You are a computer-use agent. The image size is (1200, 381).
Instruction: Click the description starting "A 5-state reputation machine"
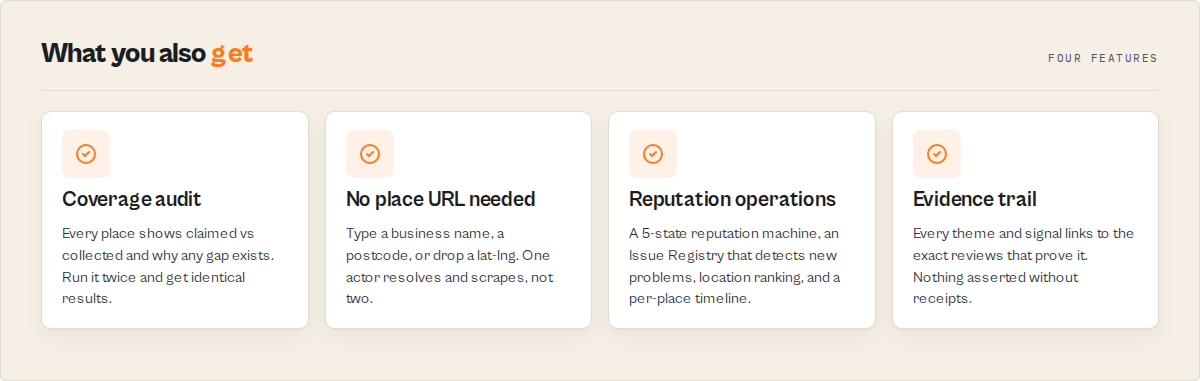click(x=735, y=266)
